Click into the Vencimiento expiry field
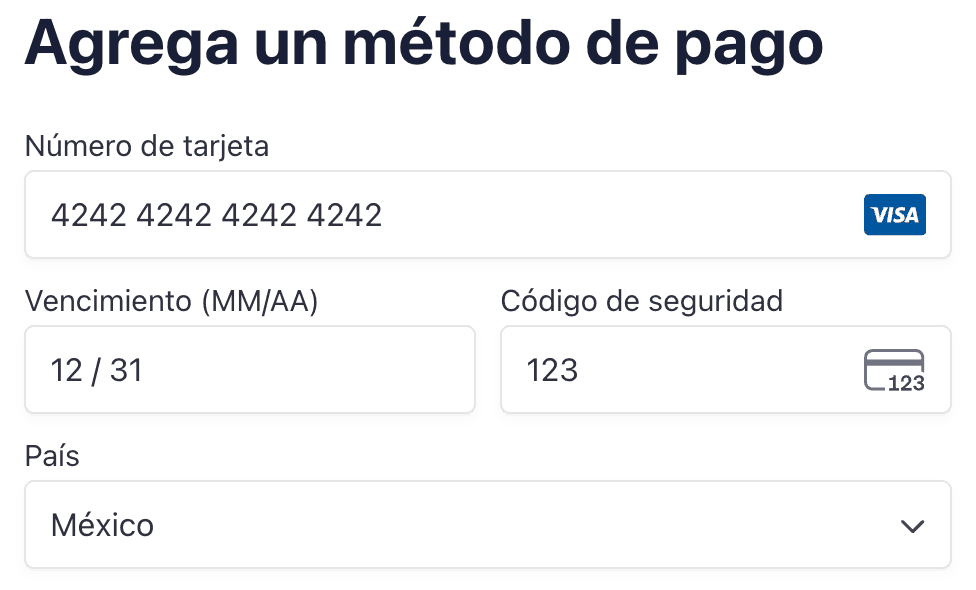This screenshot has height=590, width=976. click(300, 370)
